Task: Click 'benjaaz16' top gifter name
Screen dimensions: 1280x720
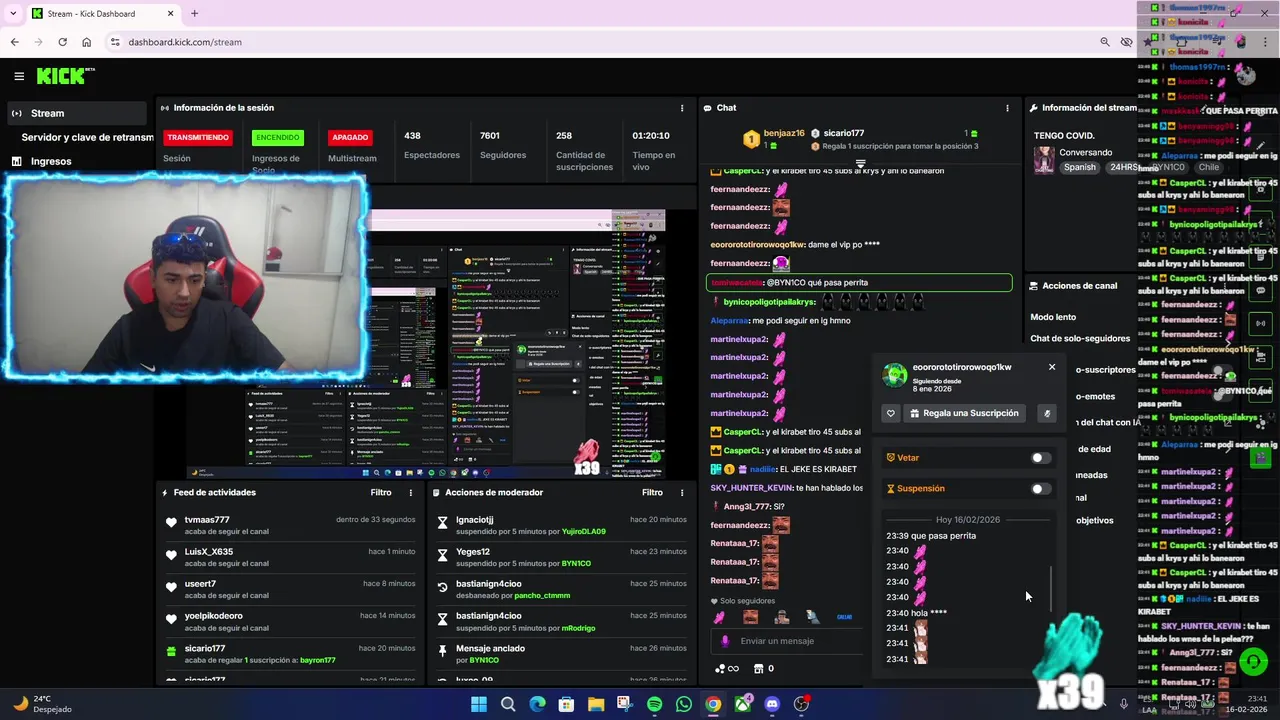Action: coord(784,133)
